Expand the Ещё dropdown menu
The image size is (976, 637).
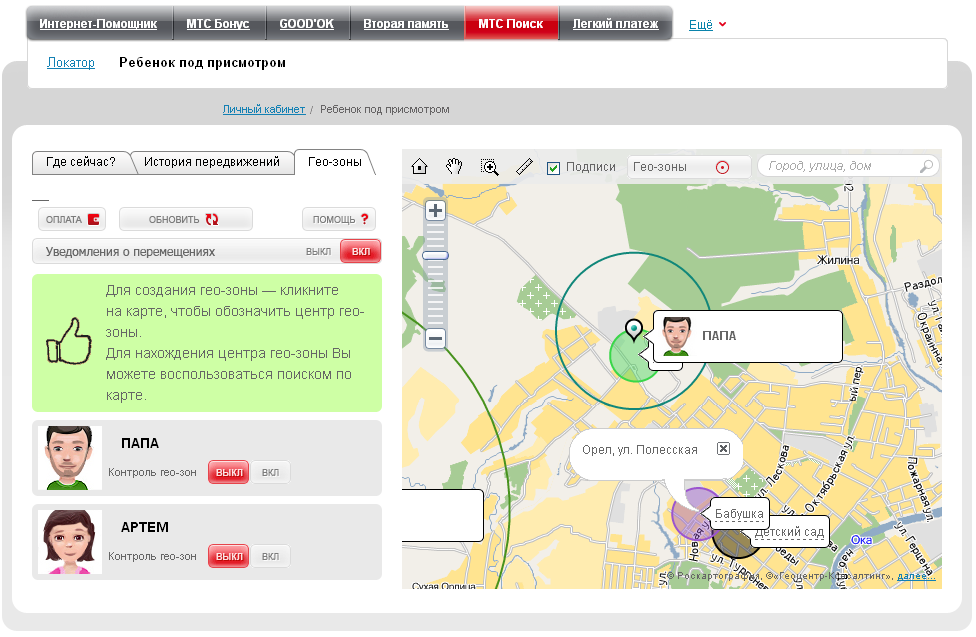pos(707,24)
